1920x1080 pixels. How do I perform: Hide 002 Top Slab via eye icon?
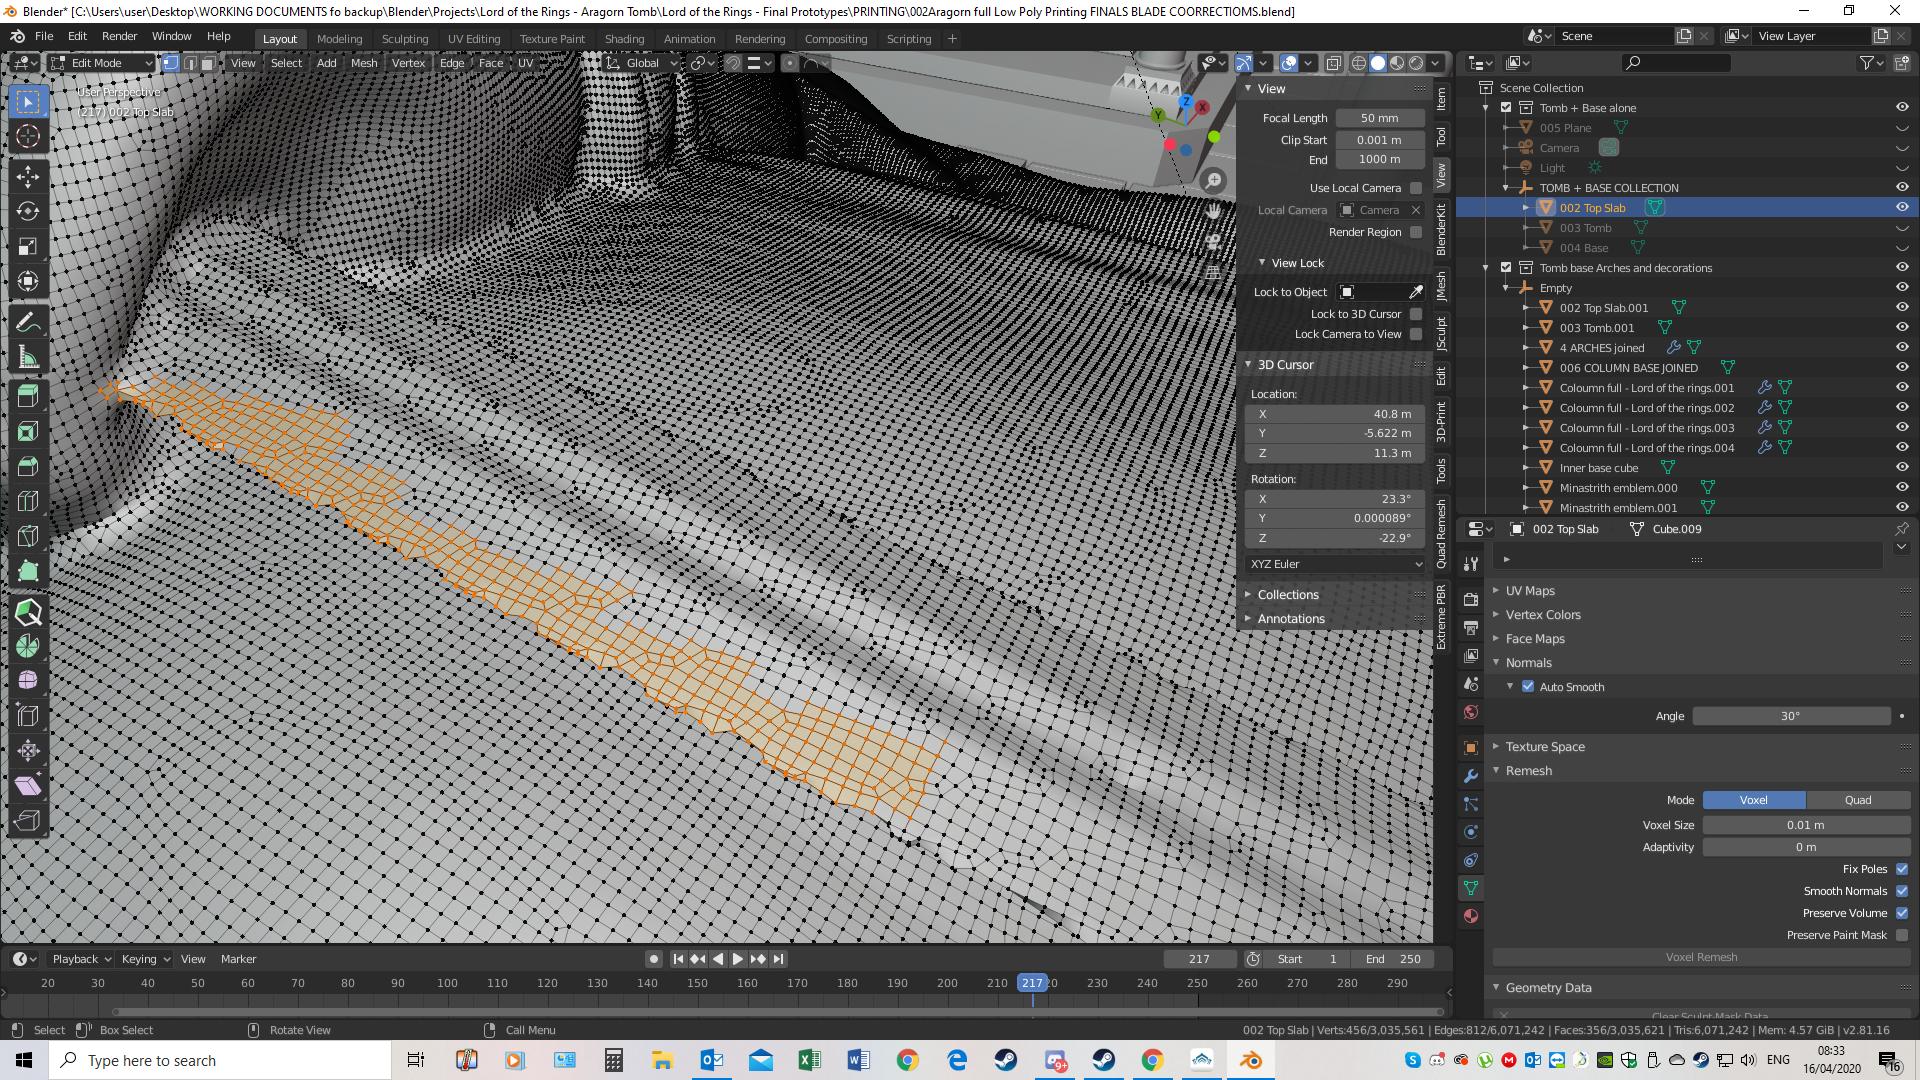point(1902,208)
